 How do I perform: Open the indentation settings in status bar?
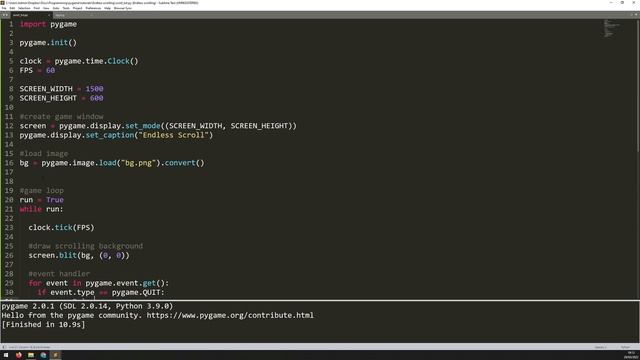click(600, 347)
